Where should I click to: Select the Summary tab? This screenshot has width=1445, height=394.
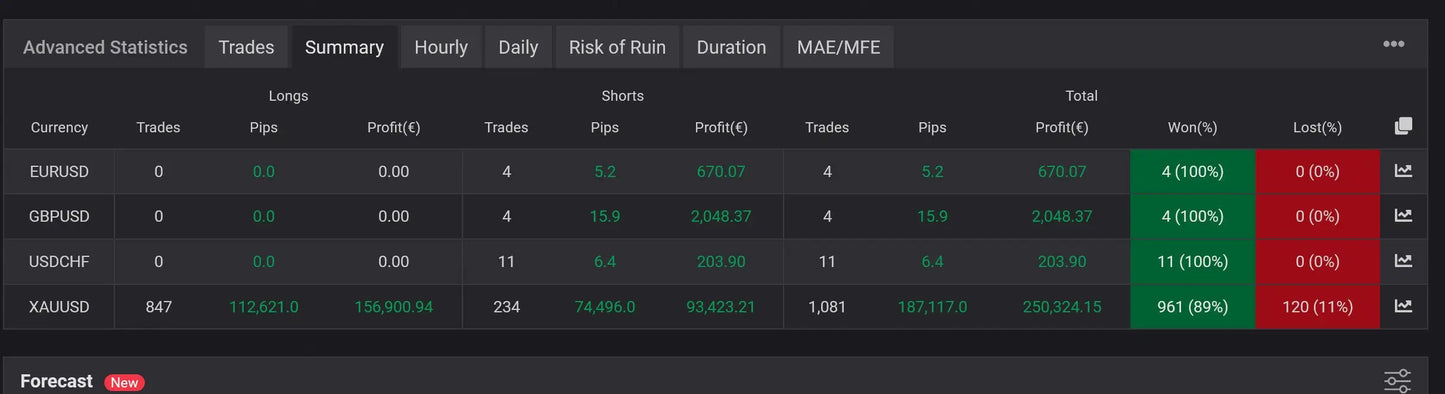click(344, 47)
